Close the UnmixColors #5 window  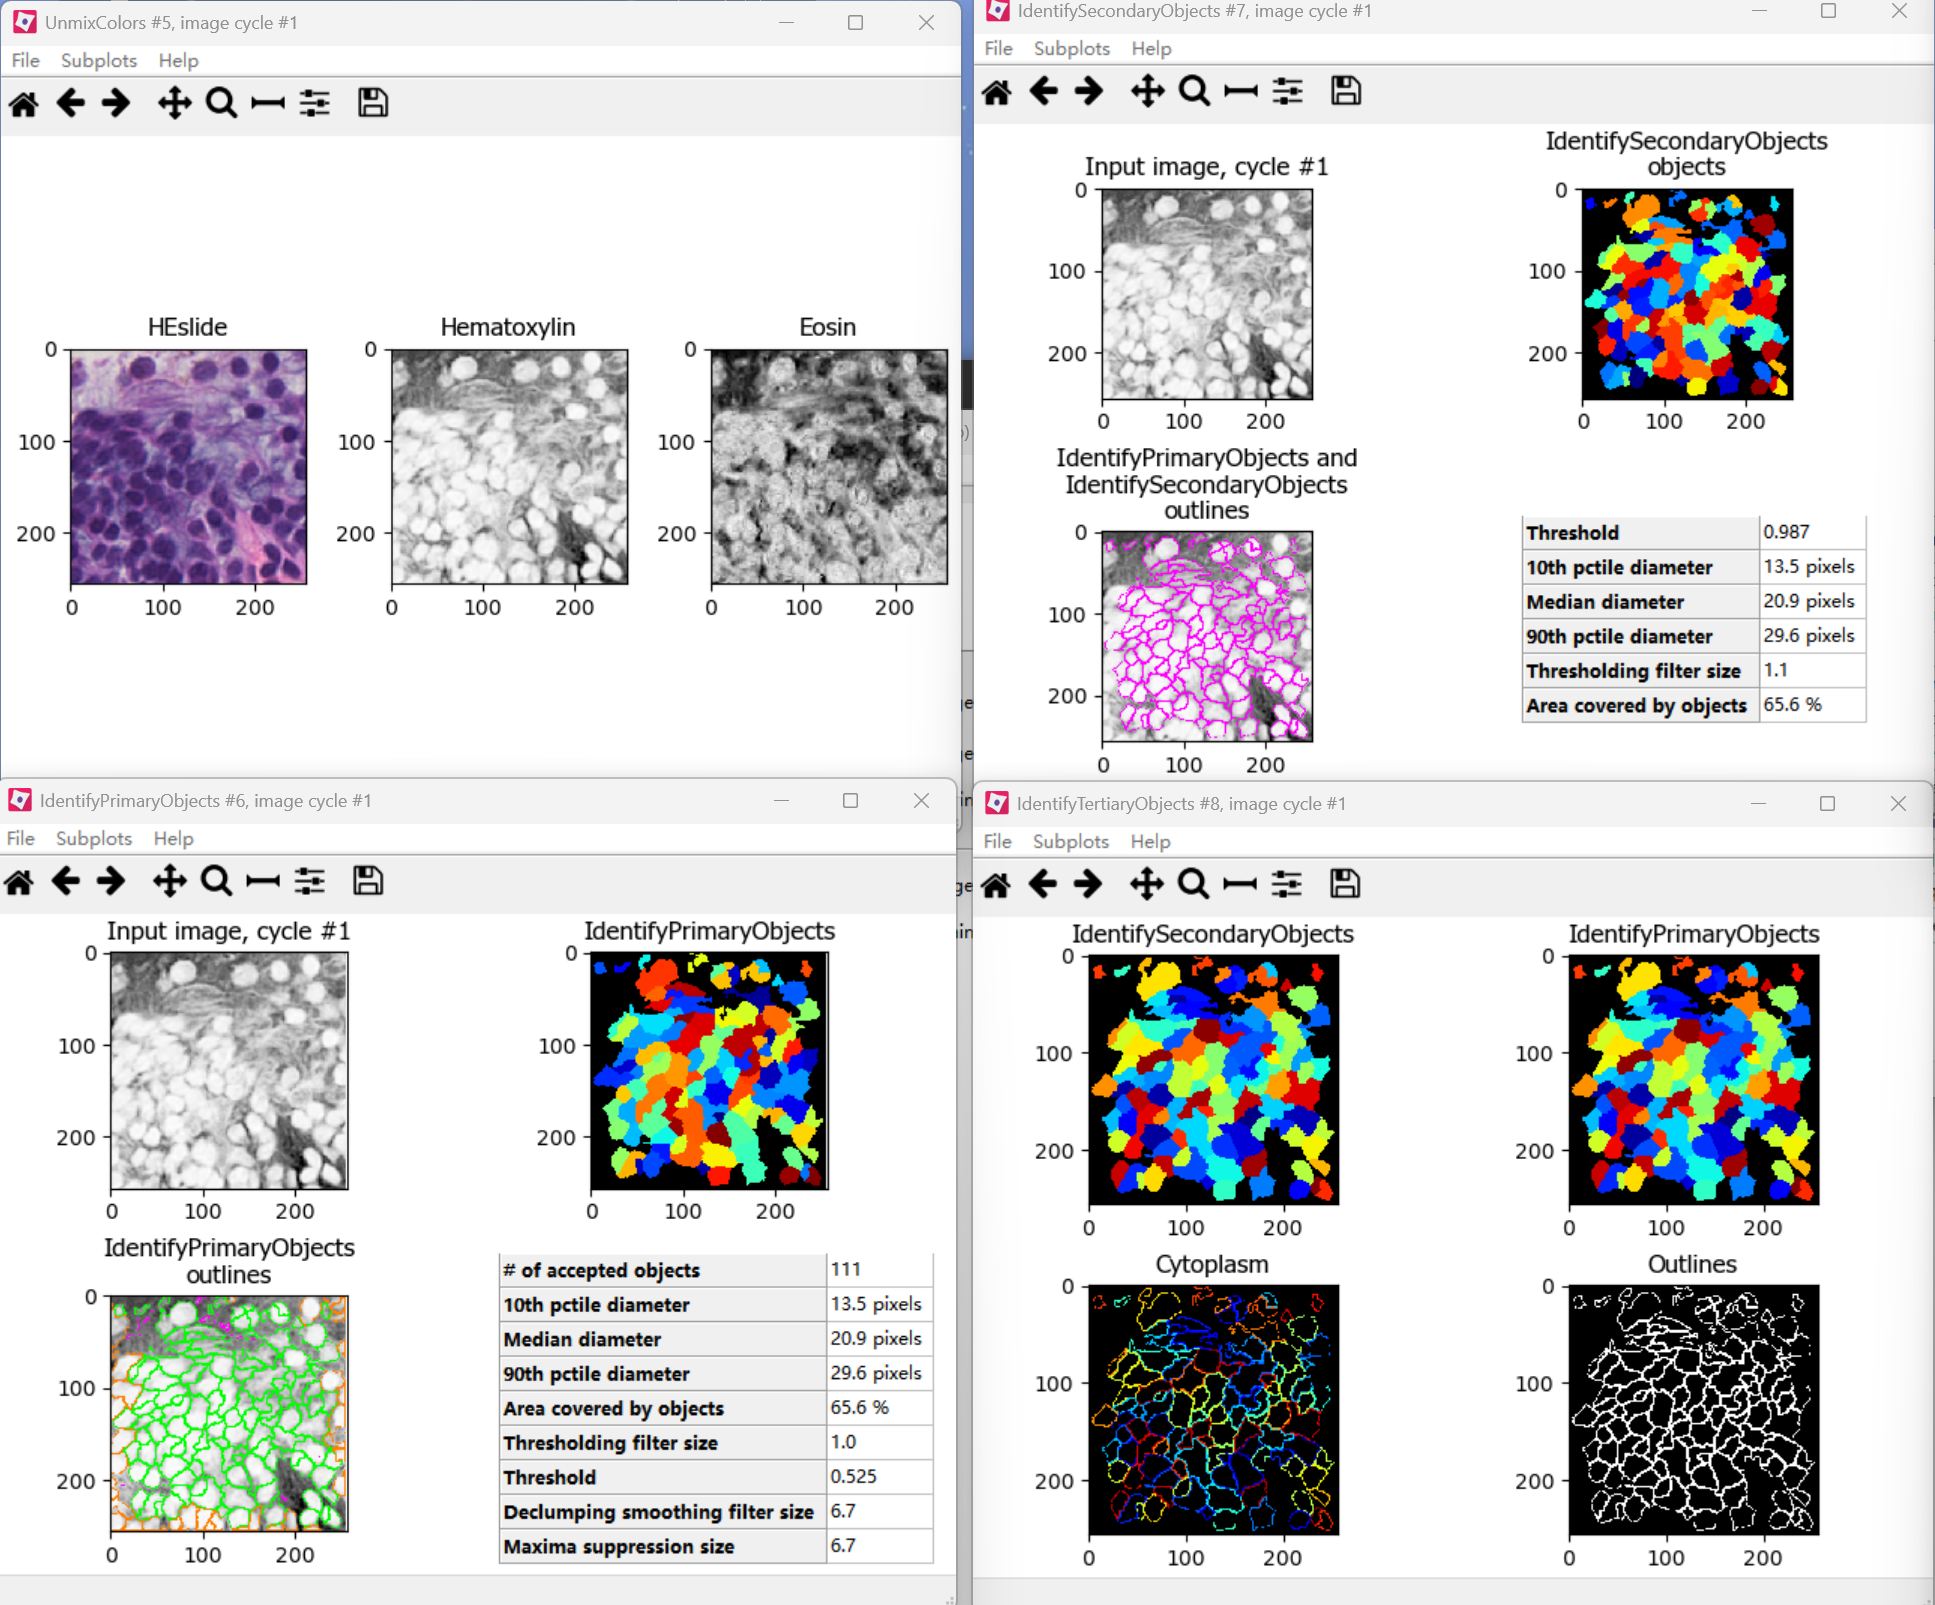926,22
